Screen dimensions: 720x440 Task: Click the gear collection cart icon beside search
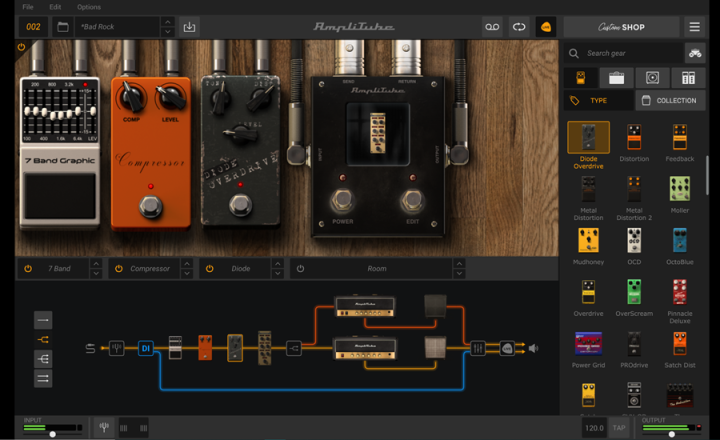695,53
